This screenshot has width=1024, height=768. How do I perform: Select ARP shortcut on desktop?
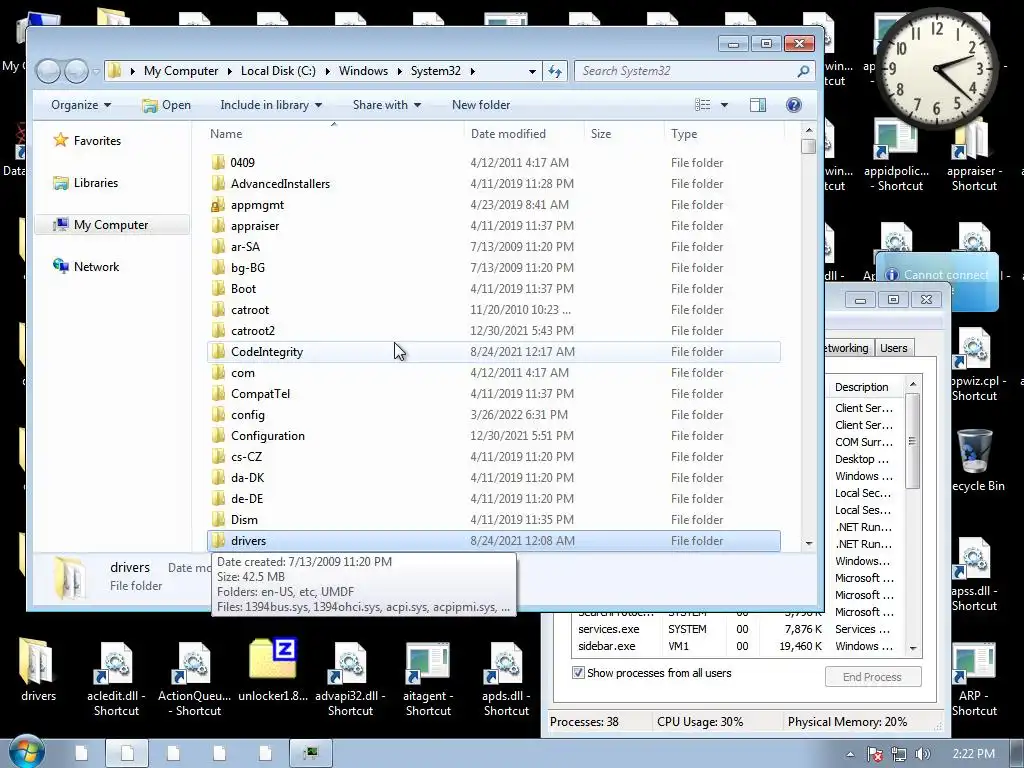[x=974, y=679]
